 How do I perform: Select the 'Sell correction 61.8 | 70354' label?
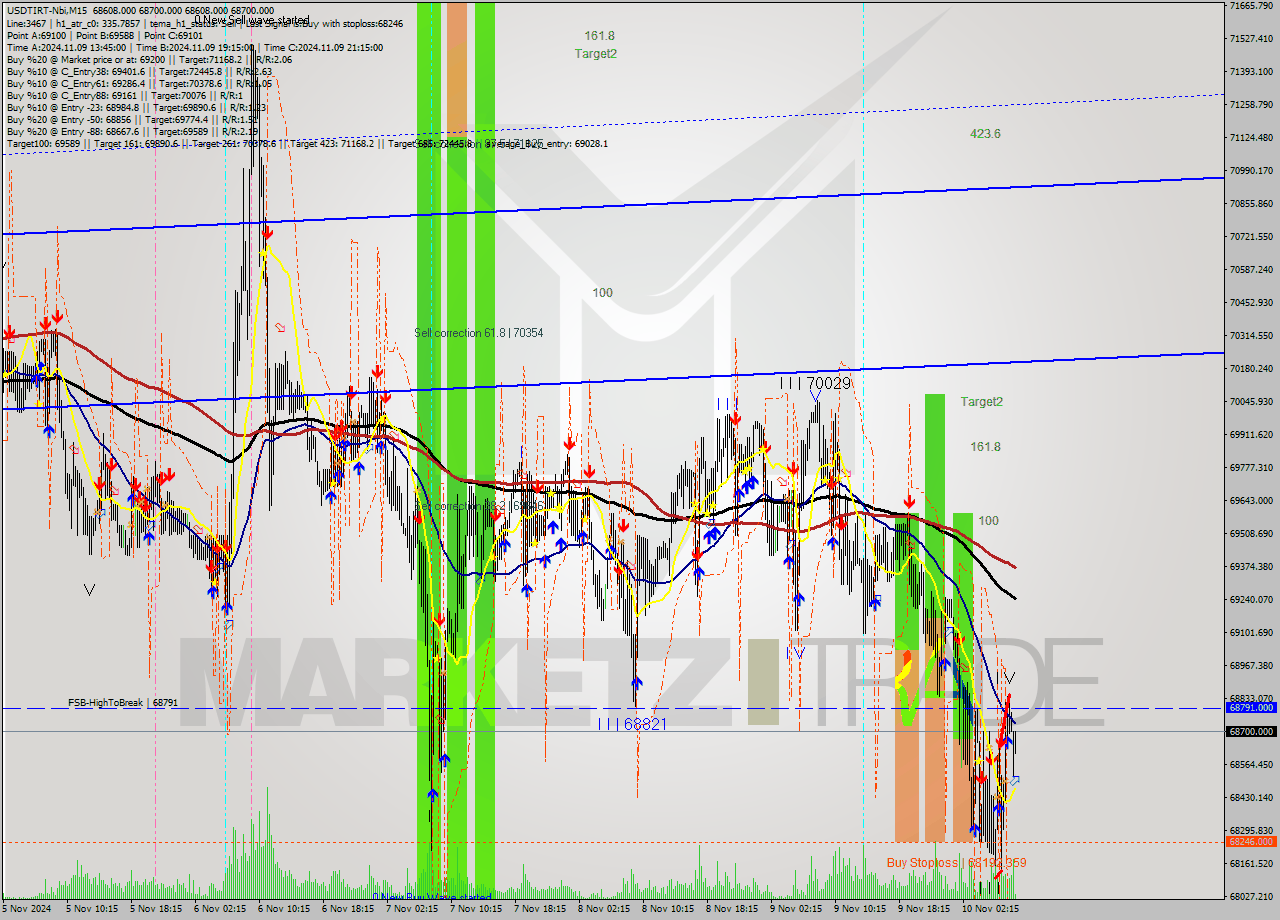pyautogui.click(x=479, y=333)
